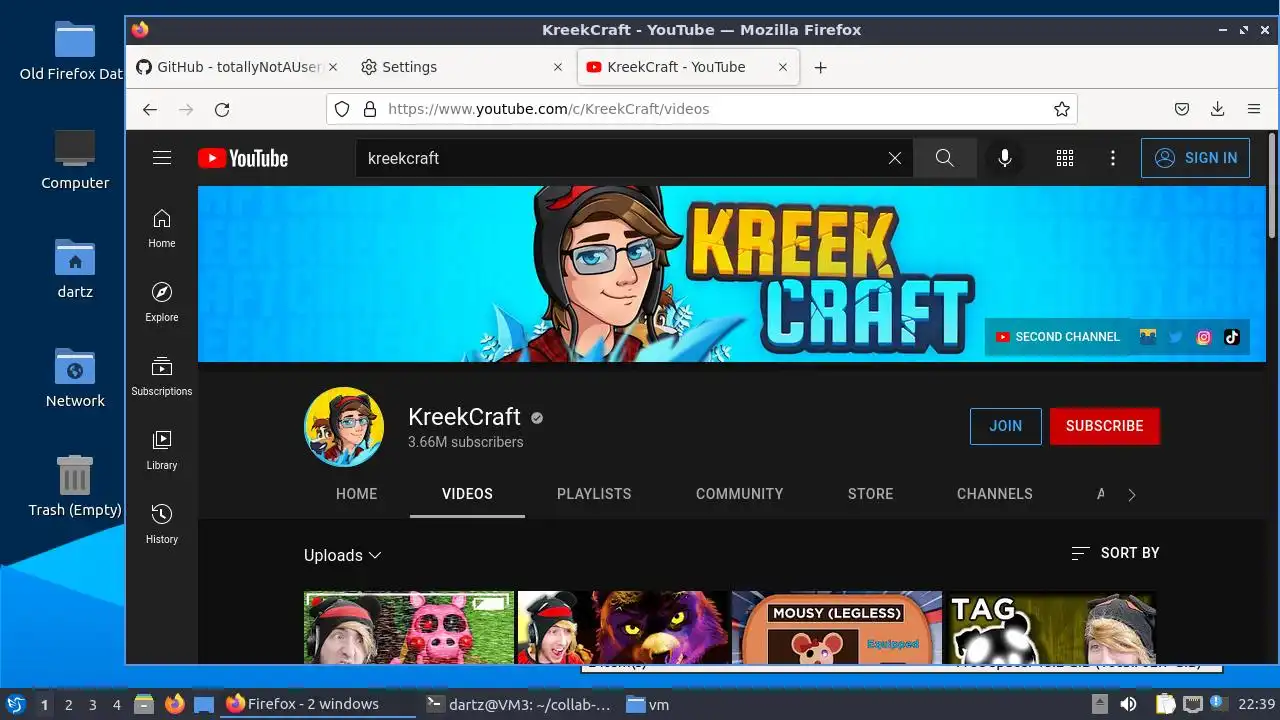
Task: Reload the page
Action: point(222,109)
